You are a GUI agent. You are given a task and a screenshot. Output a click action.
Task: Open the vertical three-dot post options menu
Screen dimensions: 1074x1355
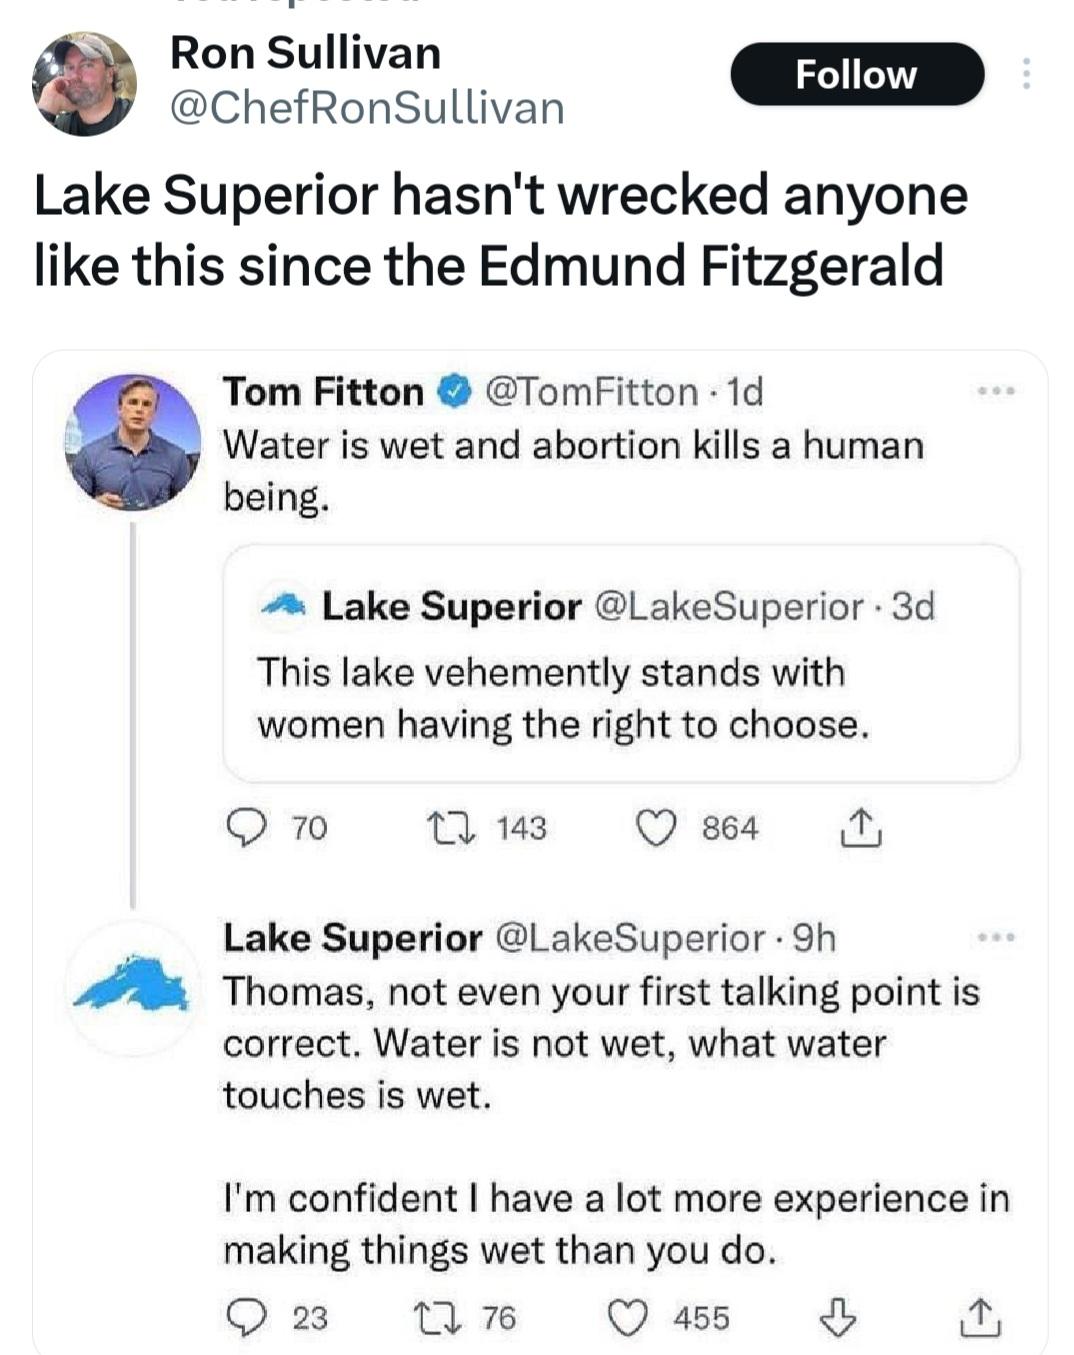tap(1025, 74)
